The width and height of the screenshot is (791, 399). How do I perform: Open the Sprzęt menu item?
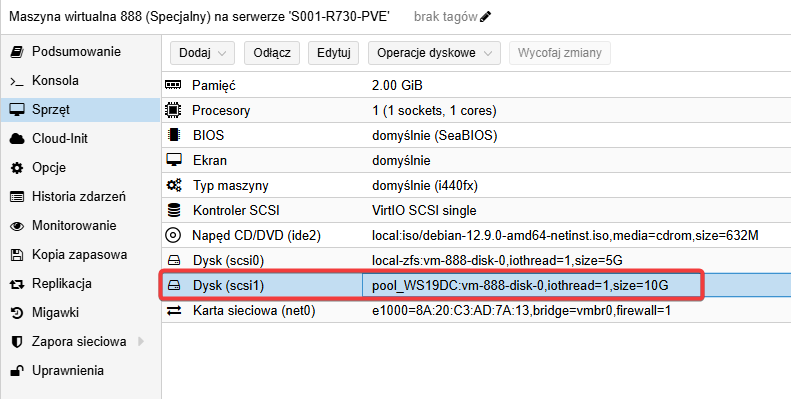(80, 109)
